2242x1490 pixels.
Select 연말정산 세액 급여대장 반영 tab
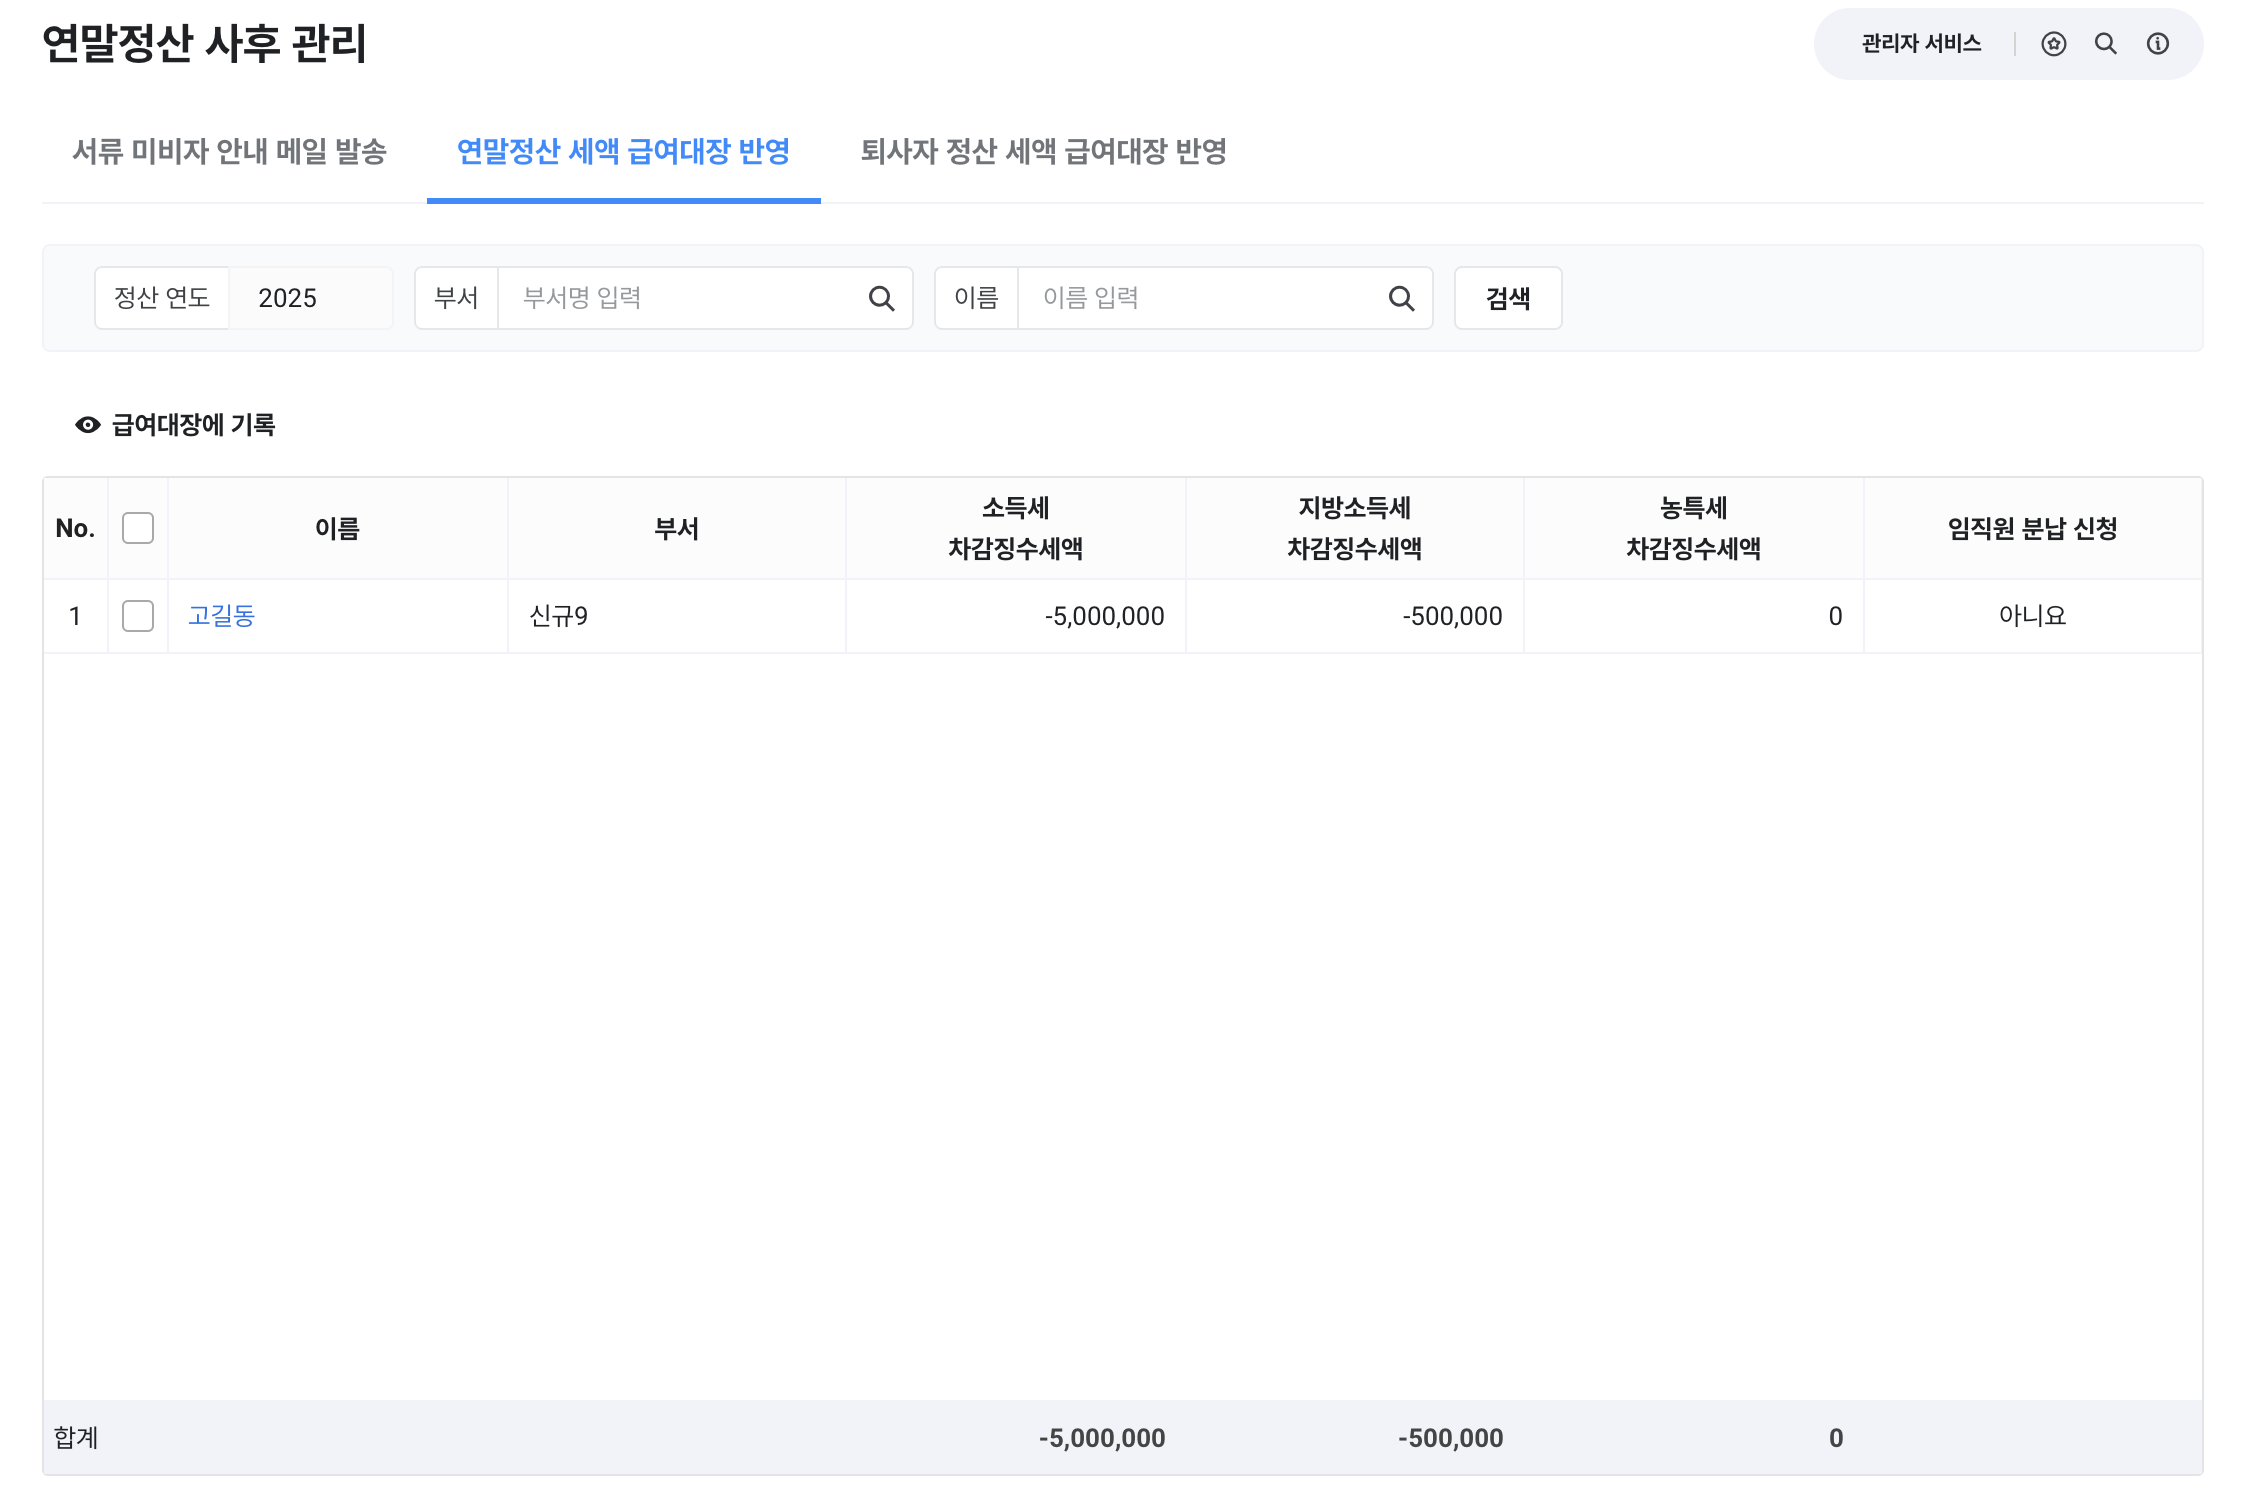point(623,152)
